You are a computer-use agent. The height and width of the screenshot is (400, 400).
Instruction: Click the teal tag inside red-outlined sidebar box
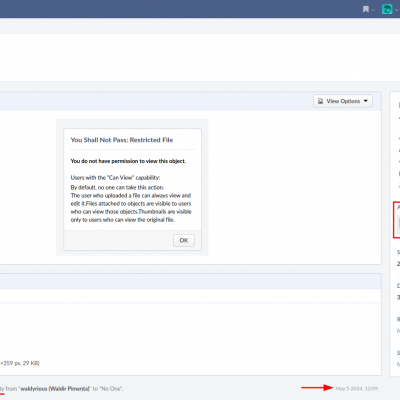tap(399, 222)
